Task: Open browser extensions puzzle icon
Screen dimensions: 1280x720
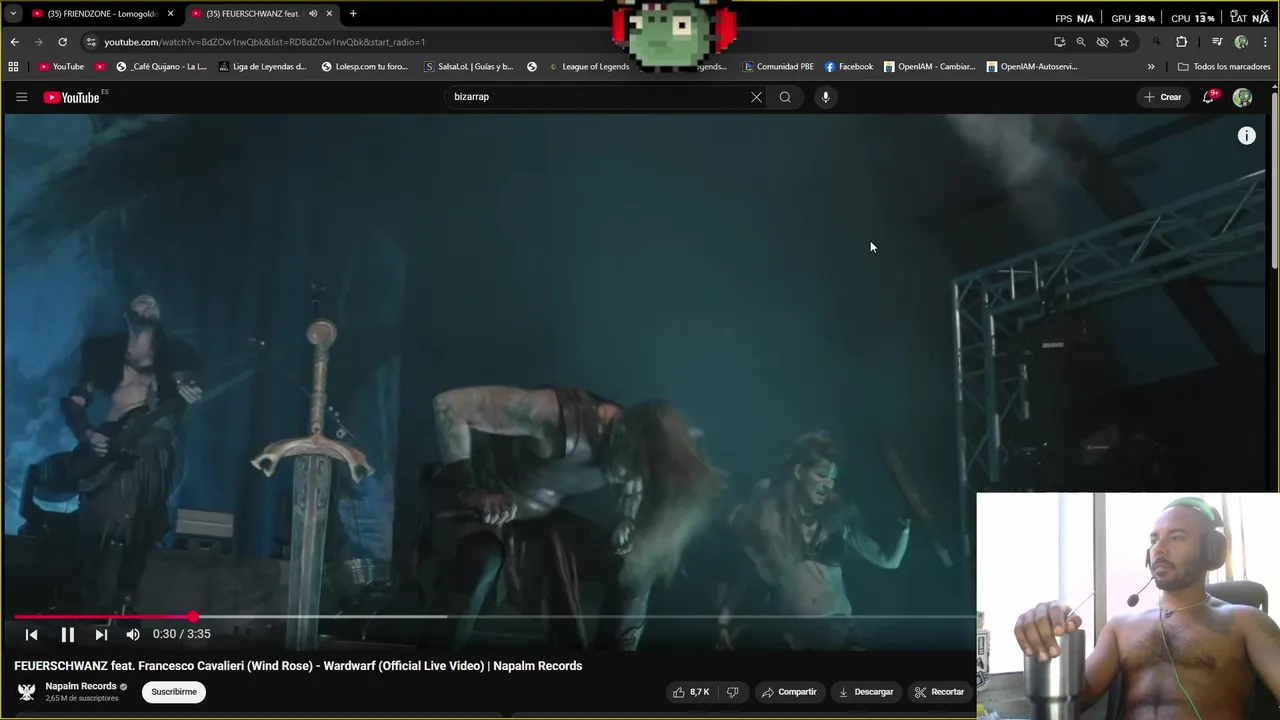Action: coord(1181,42)
